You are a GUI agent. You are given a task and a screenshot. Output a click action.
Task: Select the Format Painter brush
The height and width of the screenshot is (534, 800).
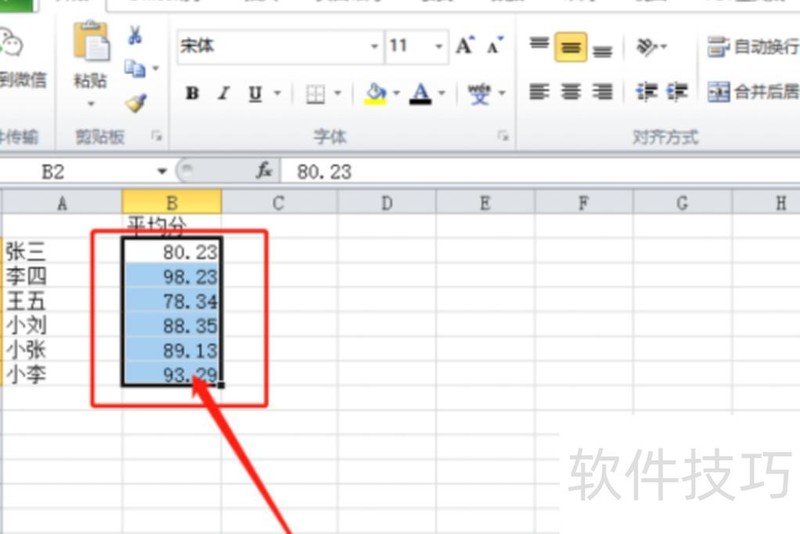click(136, 103)
